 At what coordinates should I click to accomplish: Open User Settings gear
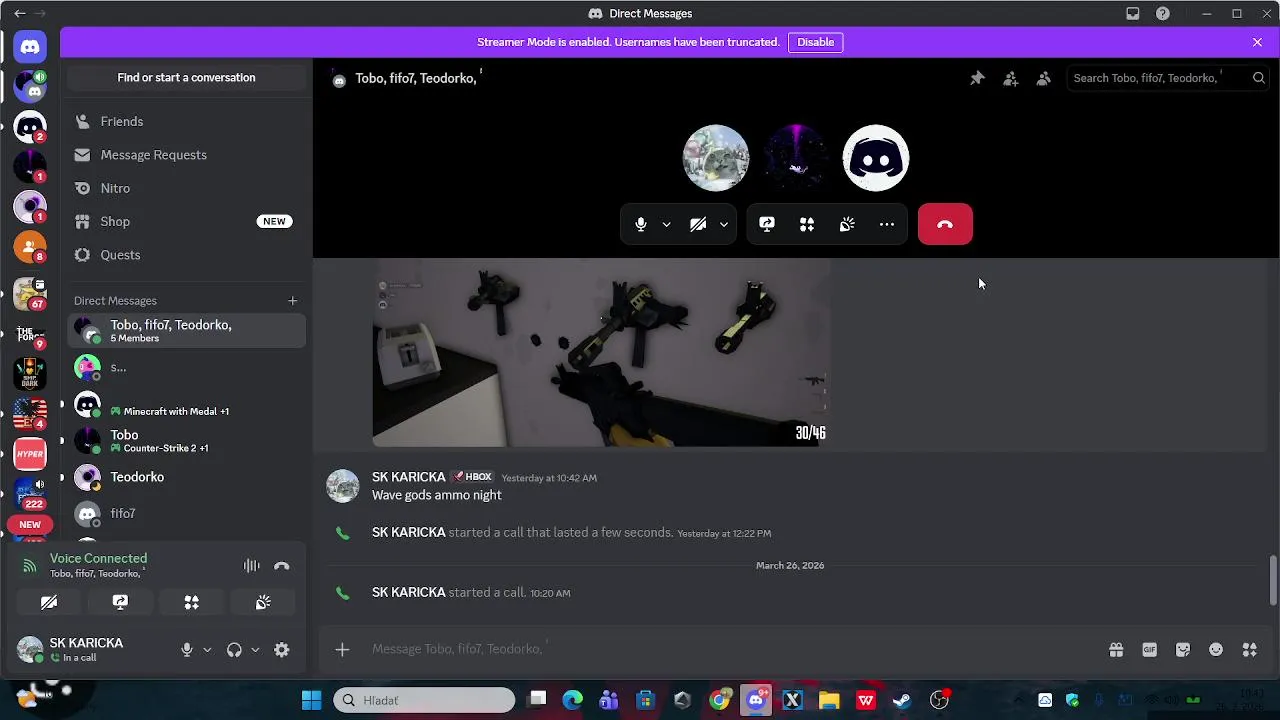282,650
